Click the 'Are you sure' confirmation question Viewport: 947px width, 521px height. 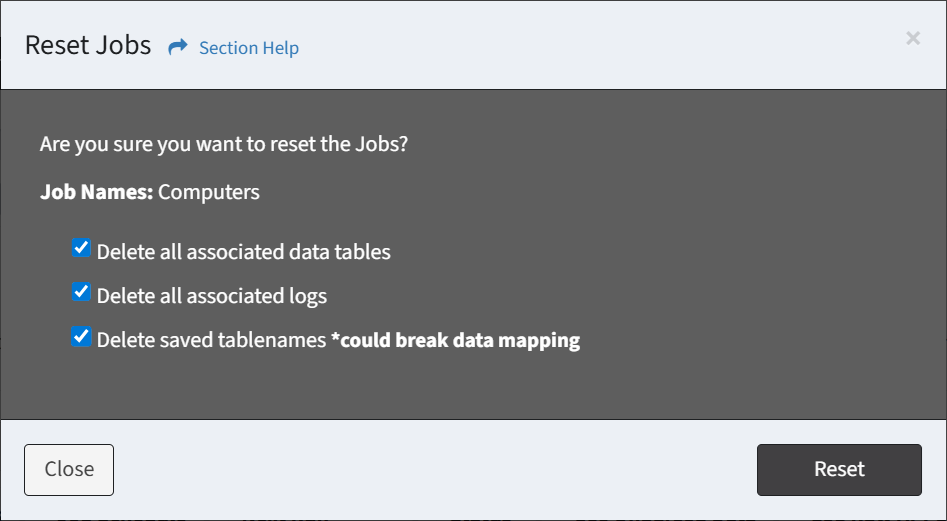click(223, 144)
